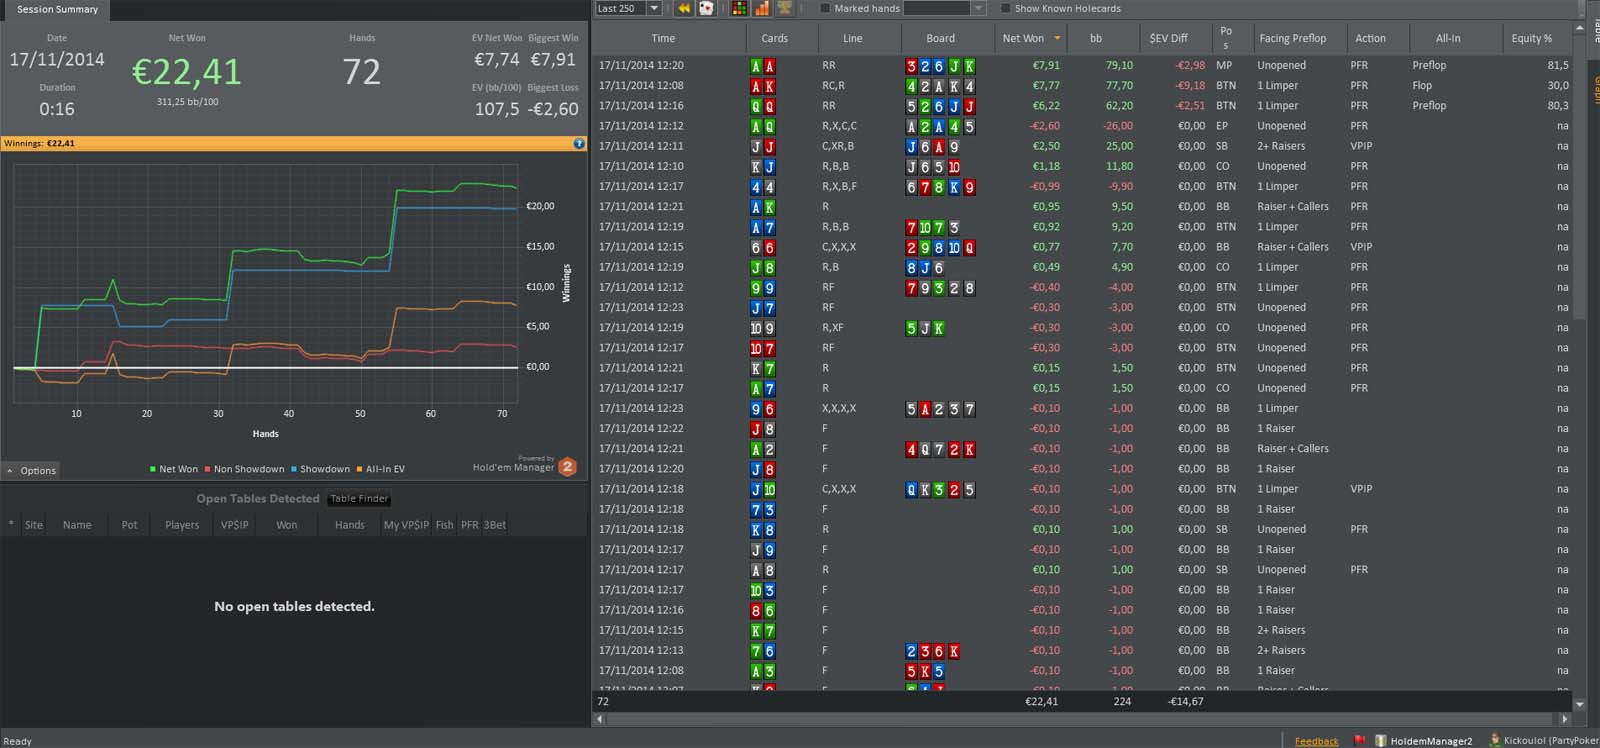Sort hands by the Cards column
This screenshot has width=1600, height=748.
click(774, 38)
